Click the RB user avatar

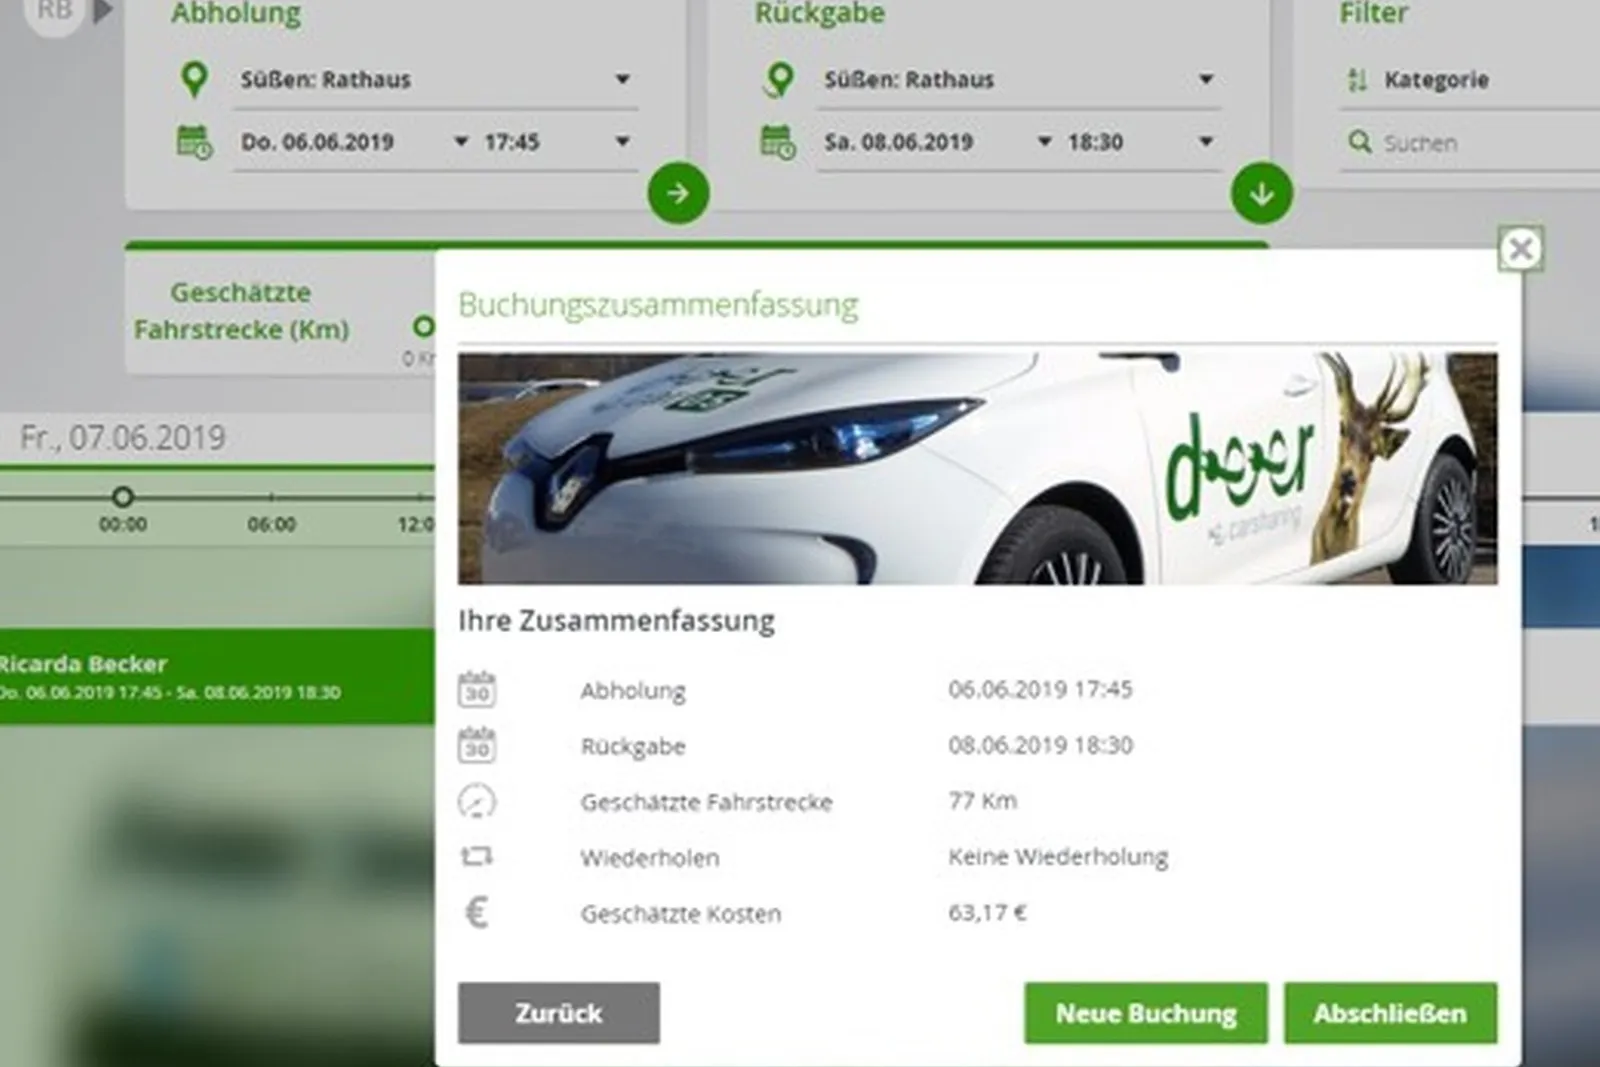(x=53, y=12)
